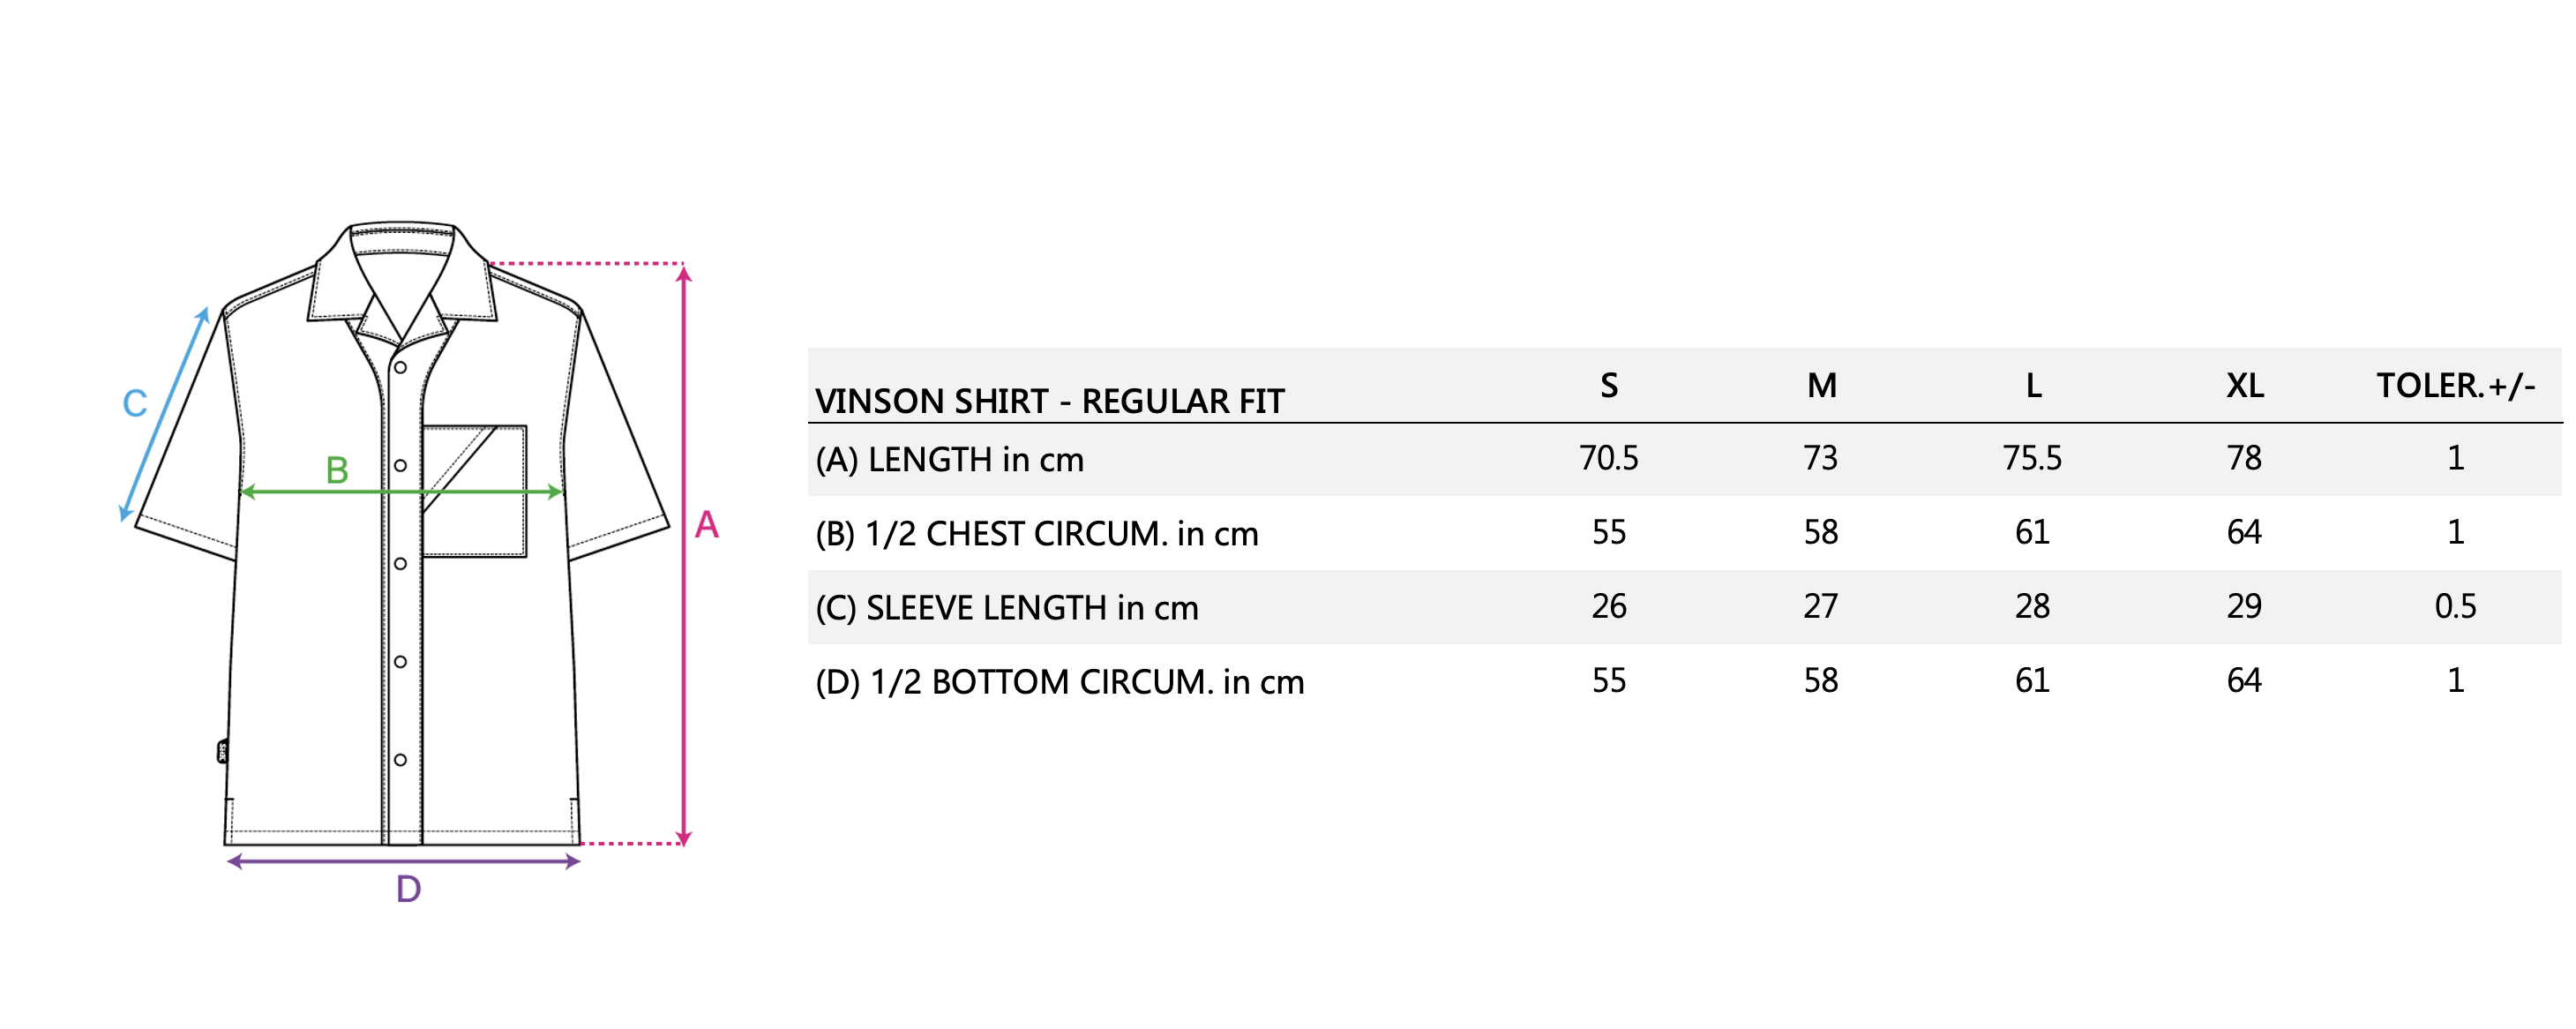Image resolution: width=2576 pixels, height=1029 pixels.
Task: Select the XL size column header
Action: pyautogui.click(x=2244, y=386)
